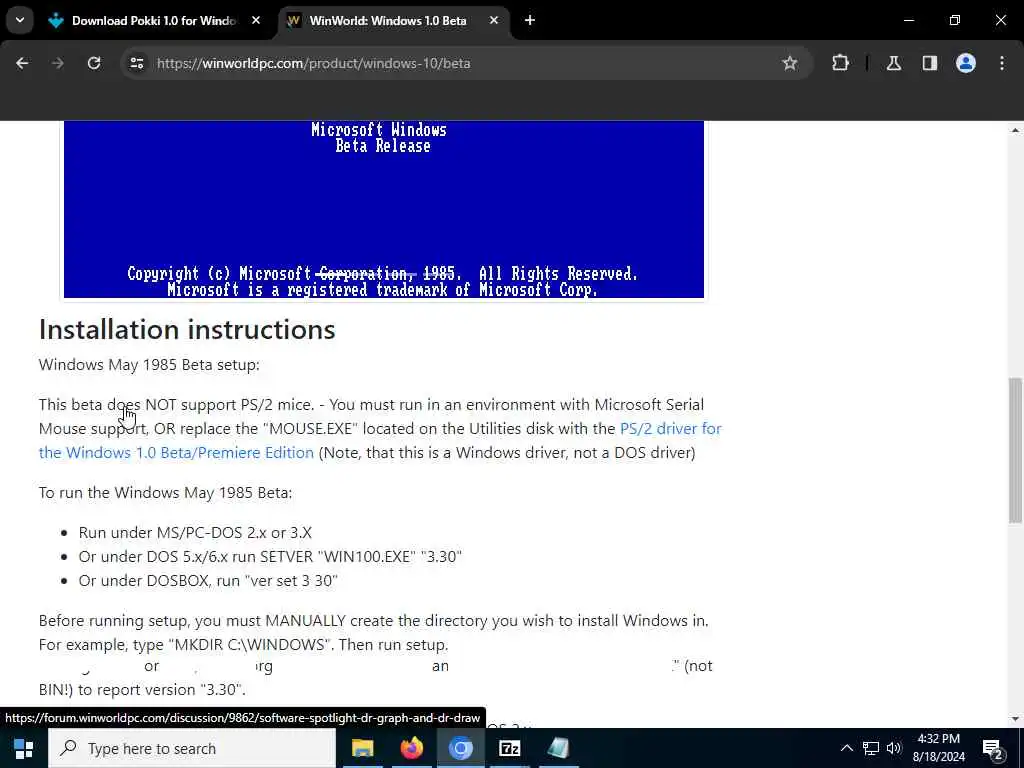
Task: Launch Firefox from taskbar
Action: pyautogui.click(x=411, y=748)
